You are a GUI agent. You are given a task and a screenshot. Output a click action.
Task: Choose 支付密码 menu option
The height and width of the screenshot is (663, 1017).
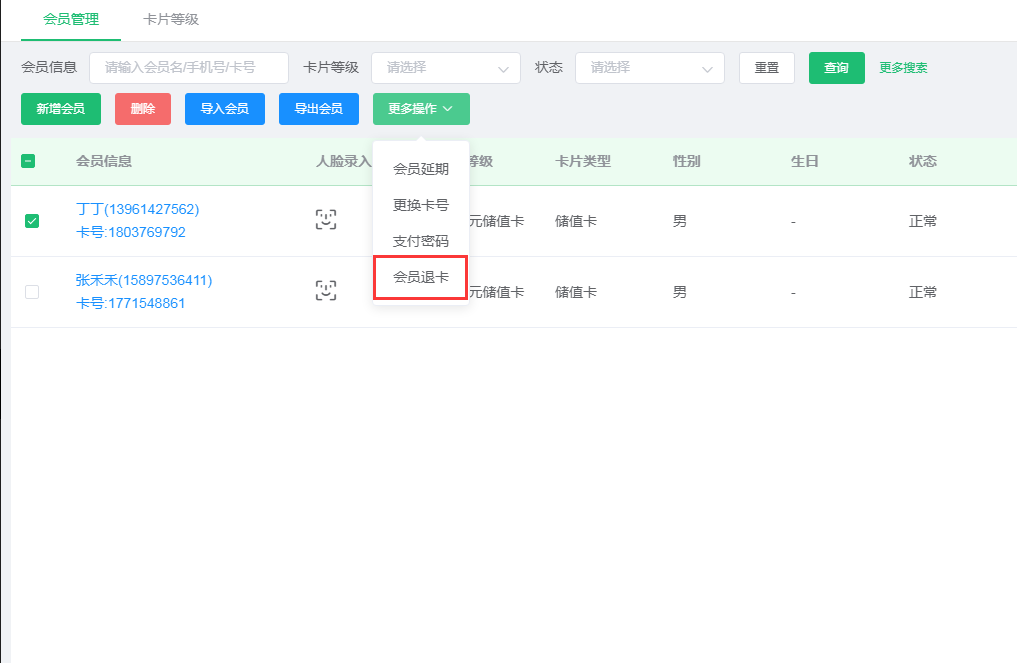[420, 241]
